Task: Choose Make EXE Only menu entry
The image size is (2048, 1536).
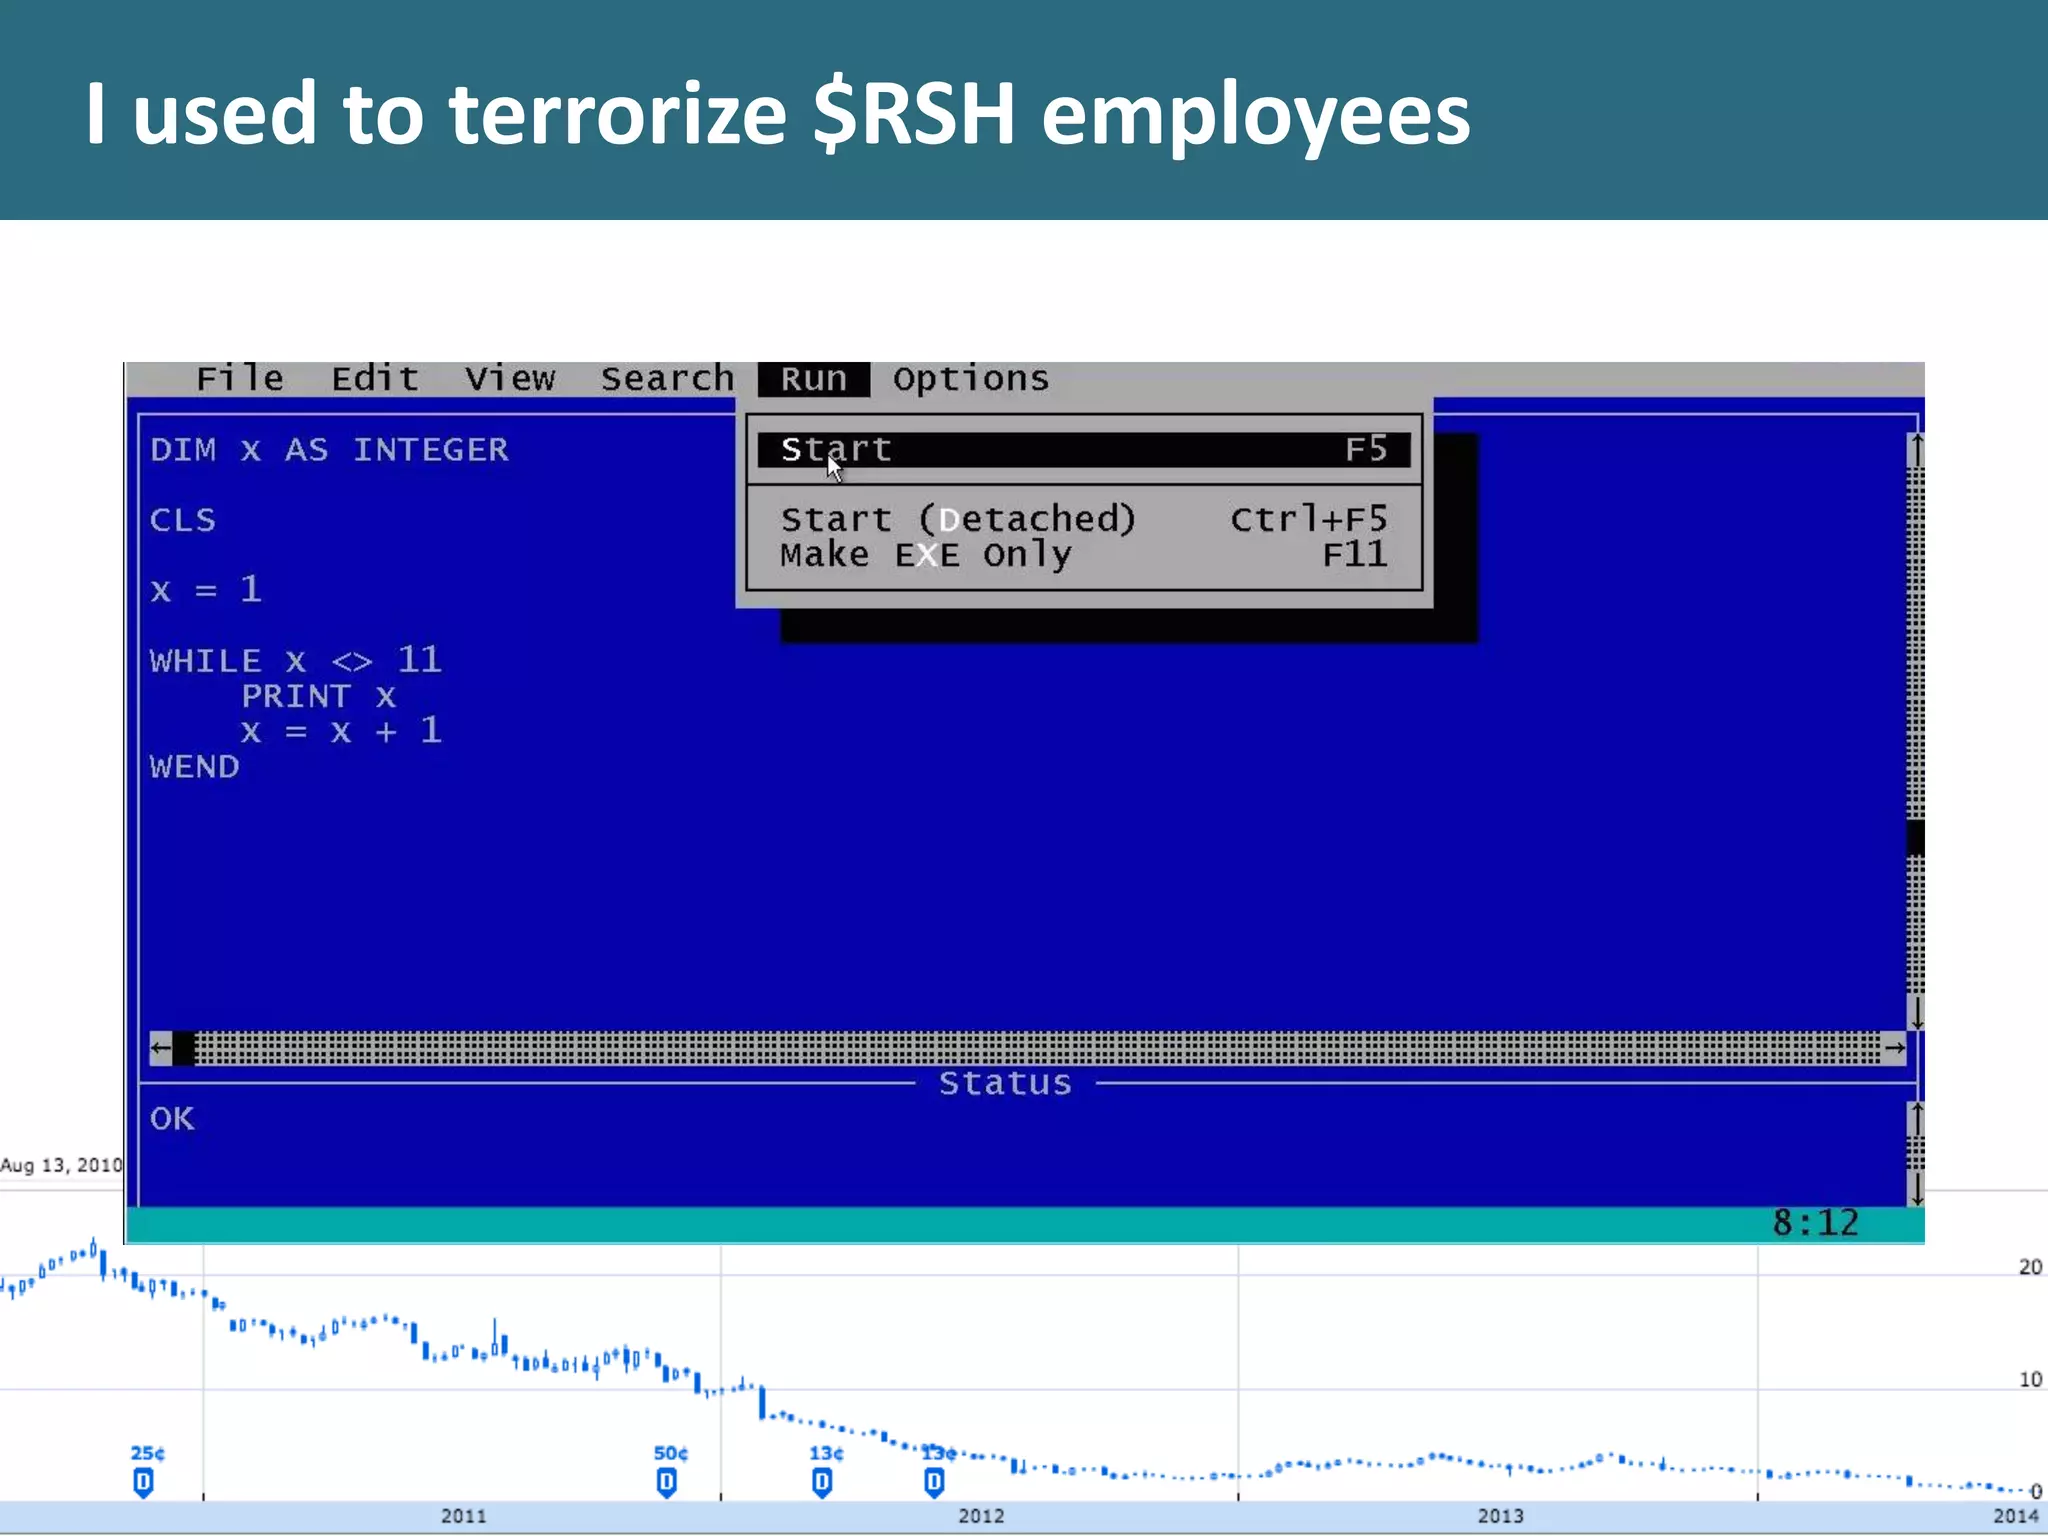Action: [x=1084, y=555]
